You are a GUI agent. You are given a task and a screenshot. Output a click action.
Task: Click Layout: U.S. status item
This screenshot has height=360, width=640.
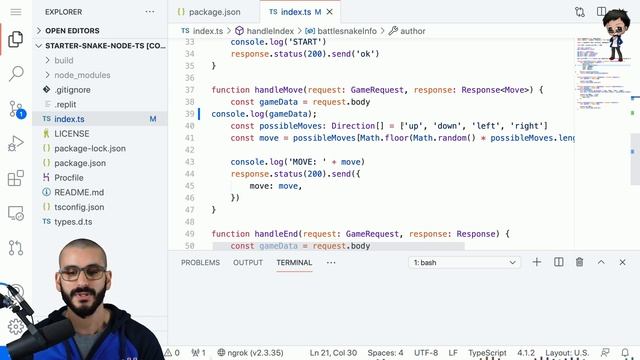(567, 352)
